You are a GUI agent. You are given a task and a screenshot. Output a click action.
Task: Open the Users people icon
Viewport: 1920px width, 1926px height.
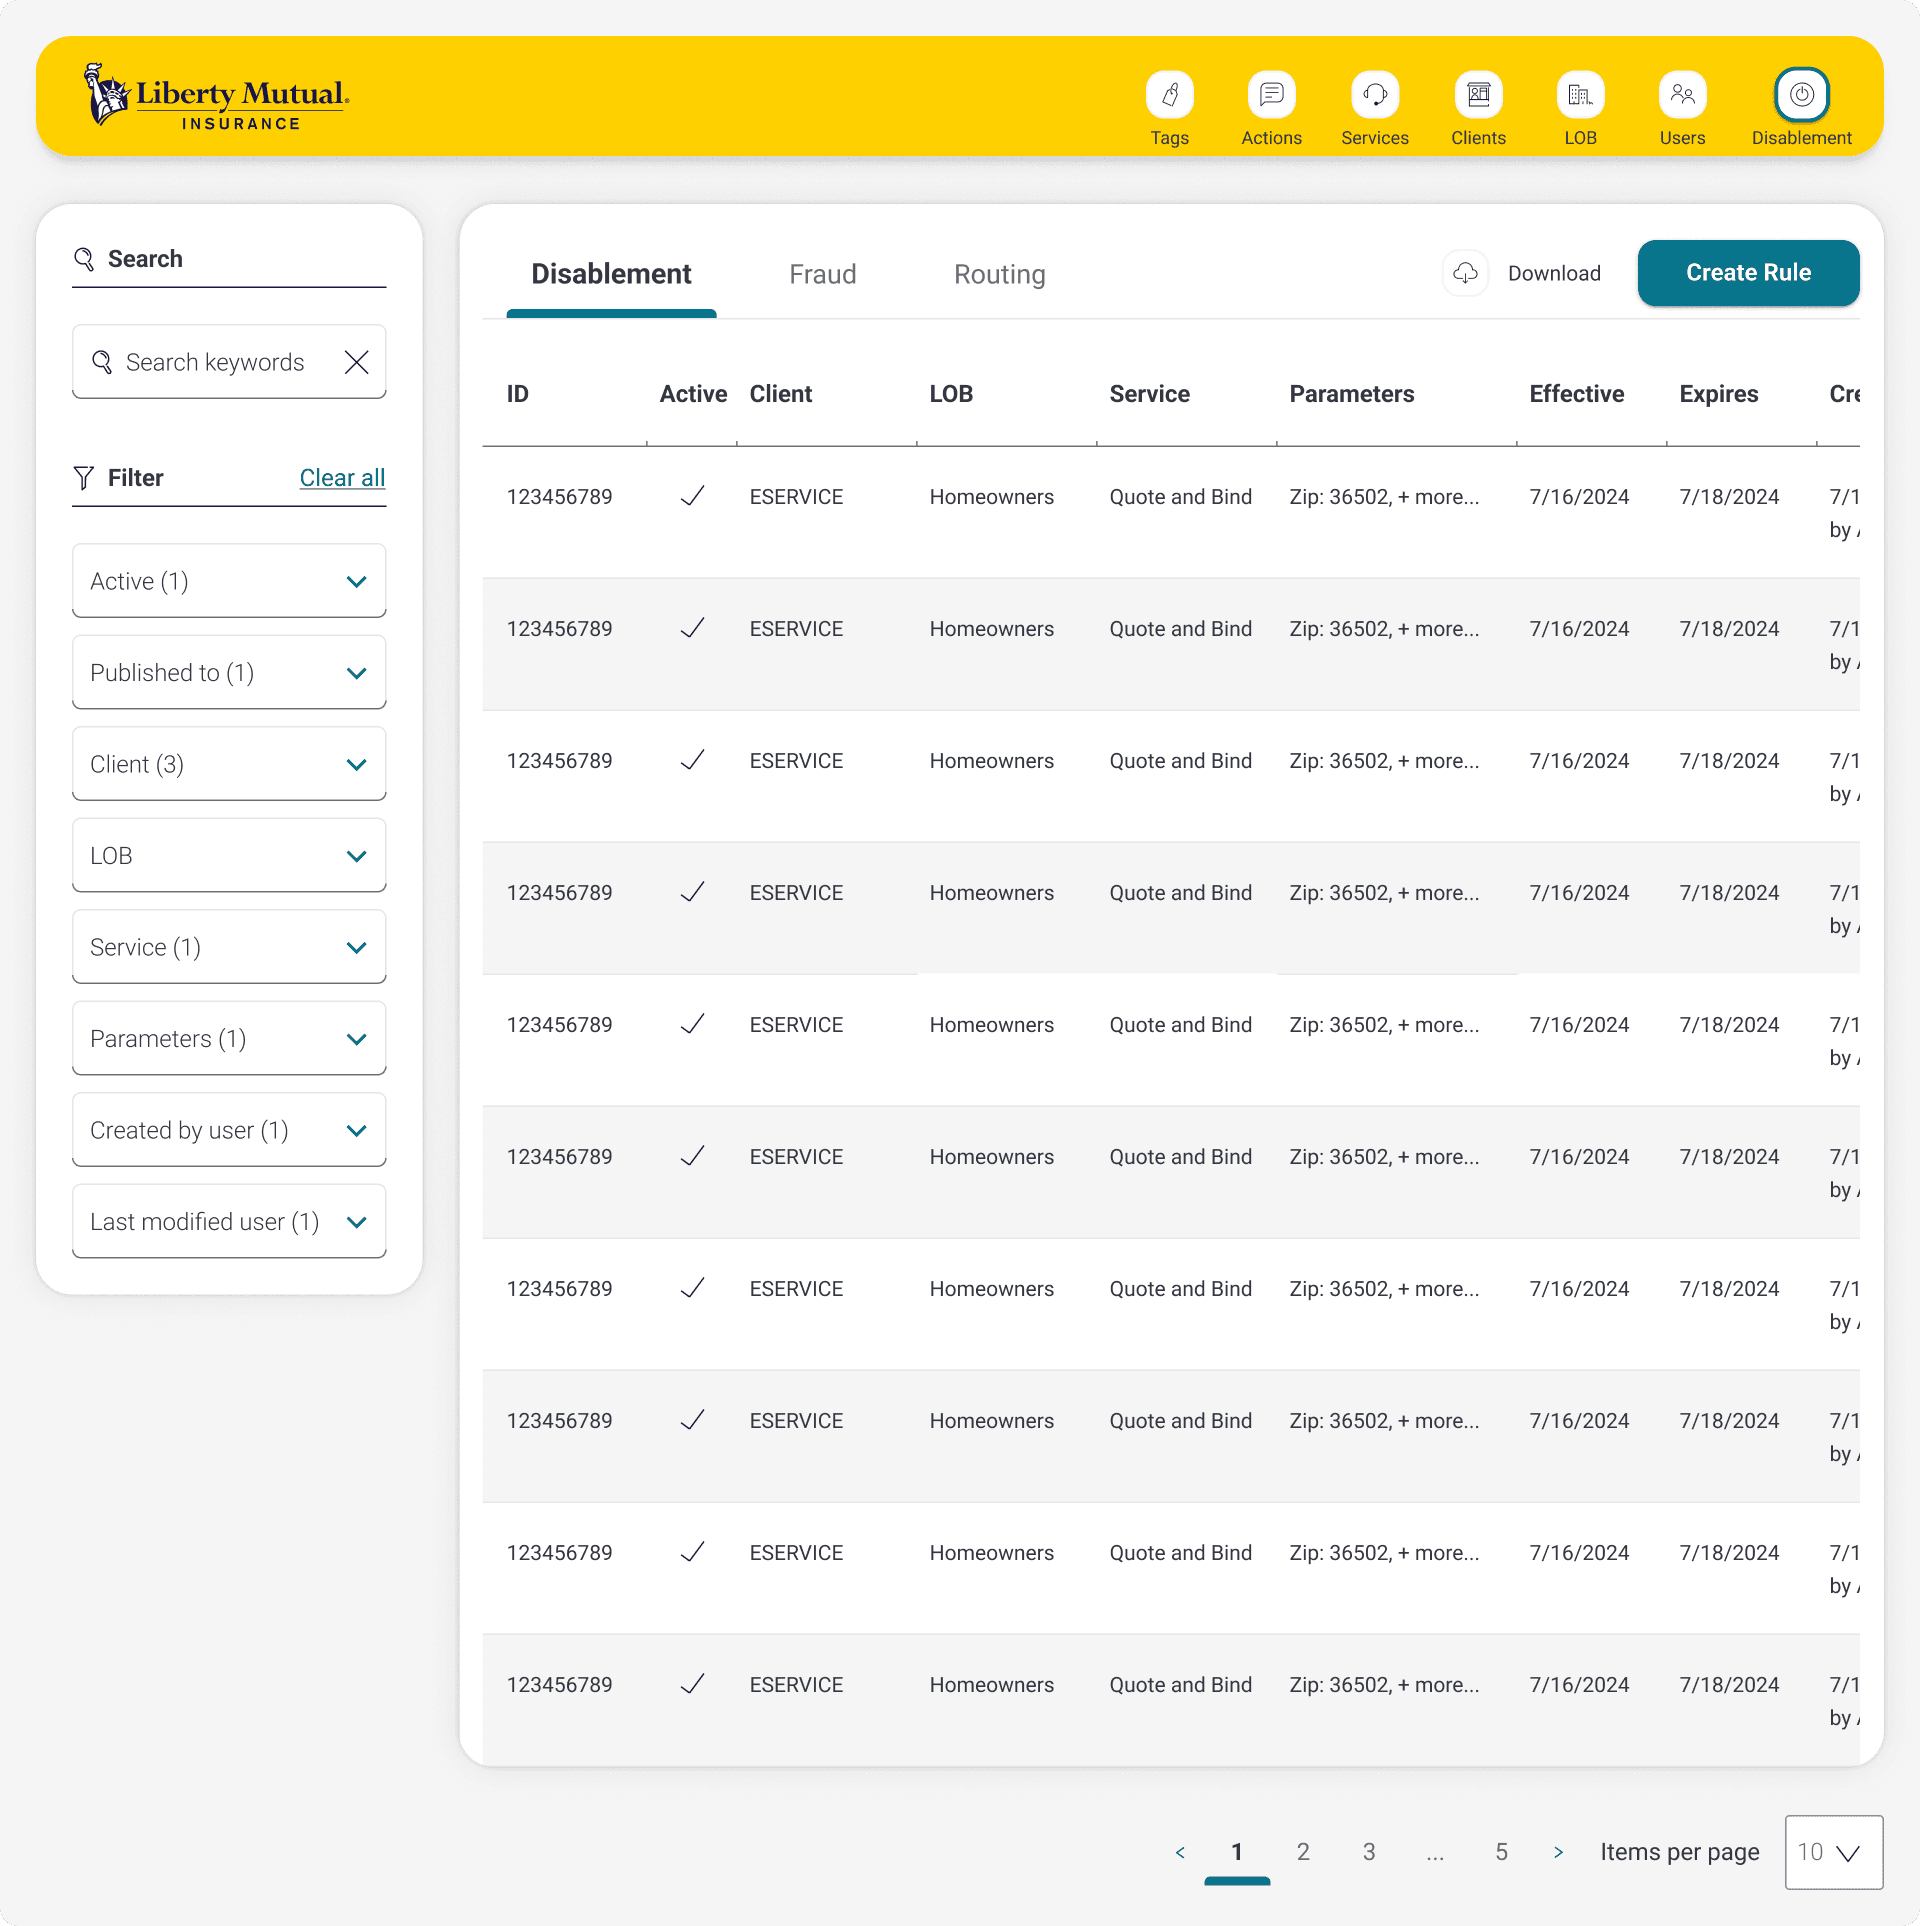click(x=1682, y=95)
